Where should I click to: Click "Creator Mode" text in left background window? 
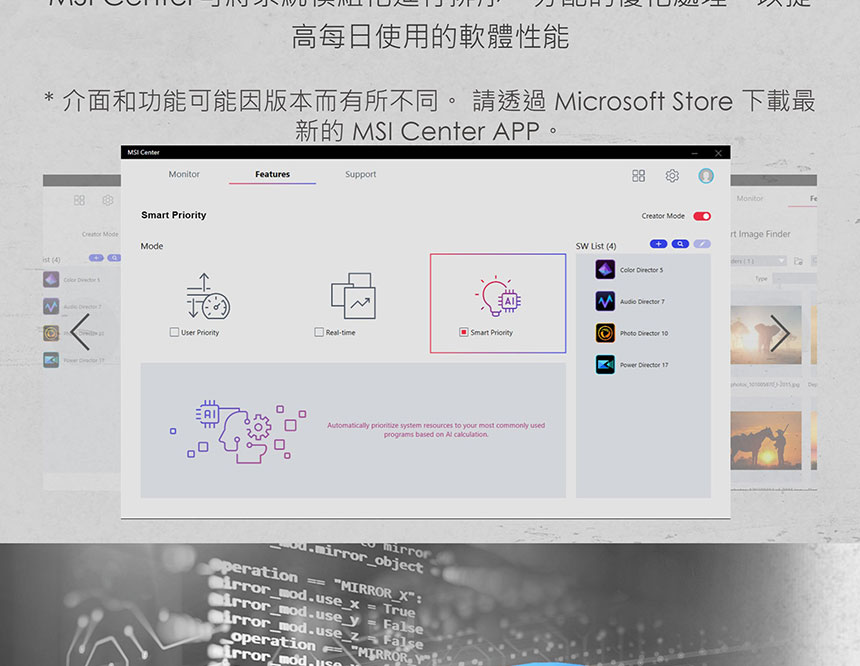100,234
